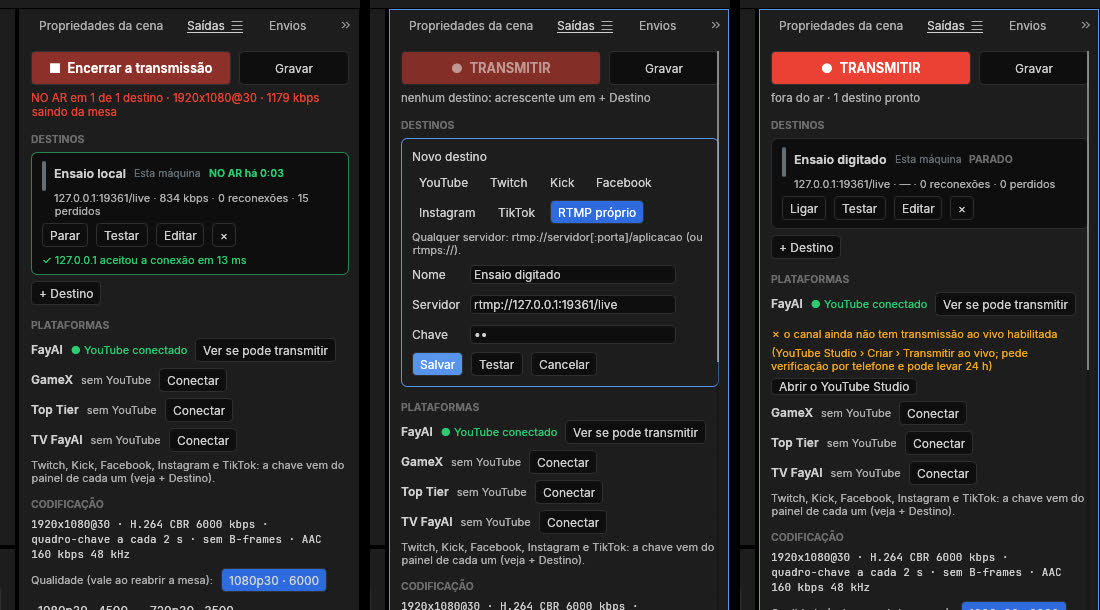Open Saídas menu icon in right panel
This screenshot has width=1100, height=610.
click(977, 26)
